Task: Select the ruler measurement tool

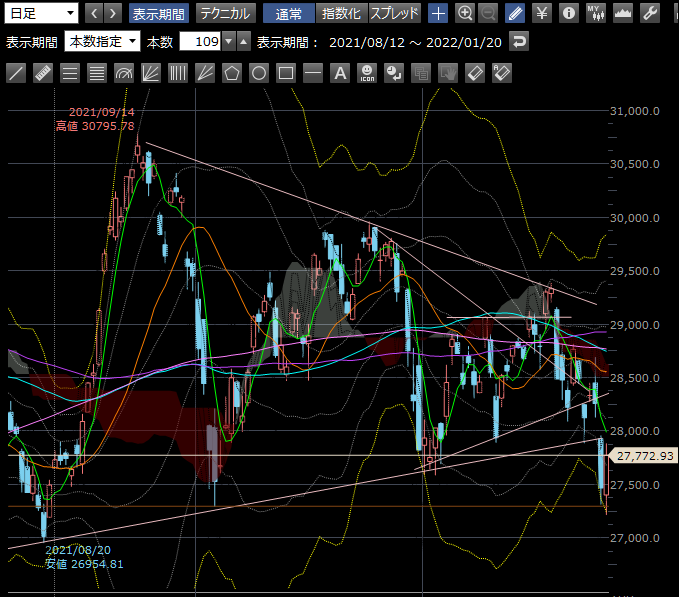Action: (43, 73)
